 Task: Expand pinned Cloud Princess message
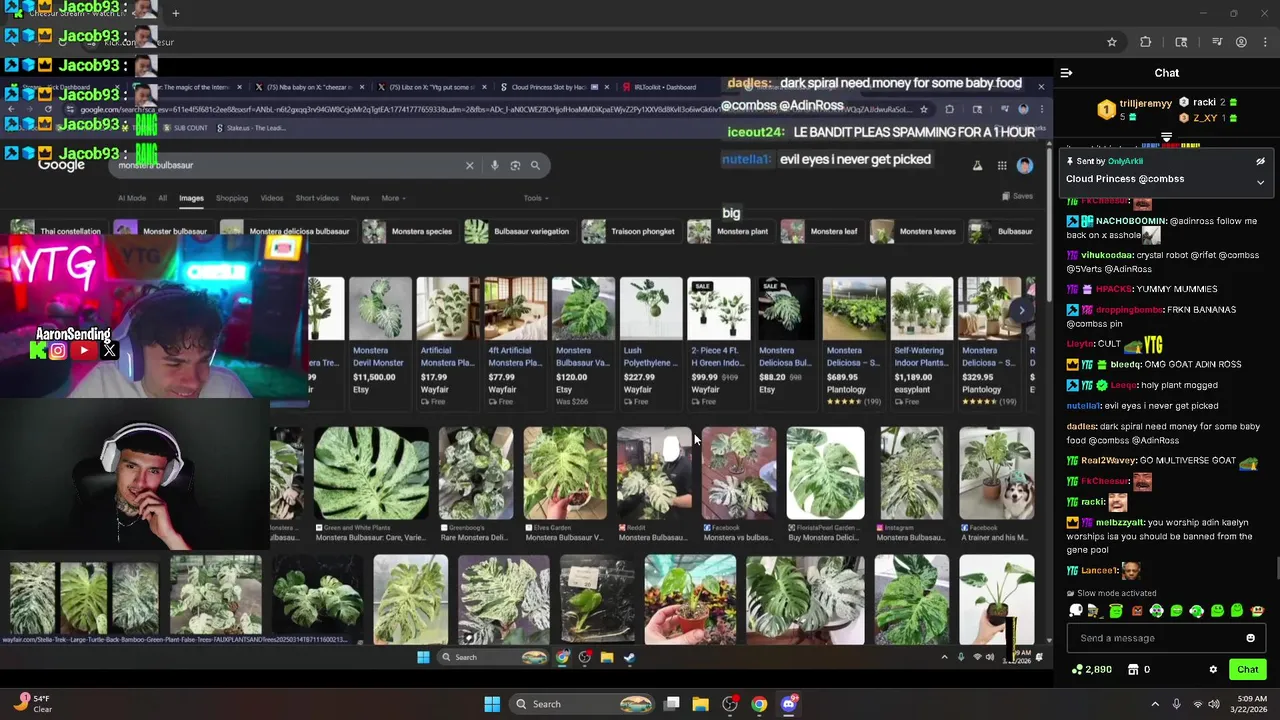pos(1260,183)
